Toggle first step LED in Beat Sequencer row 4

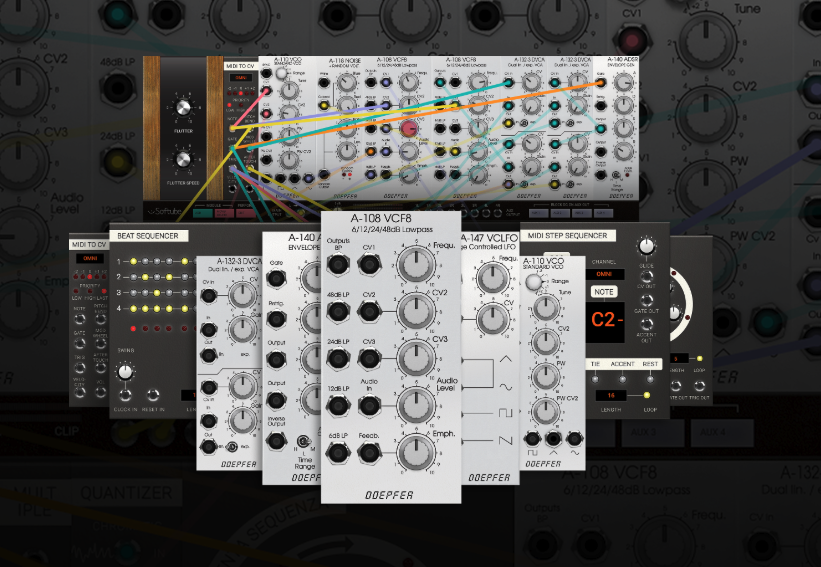[134, 309]
